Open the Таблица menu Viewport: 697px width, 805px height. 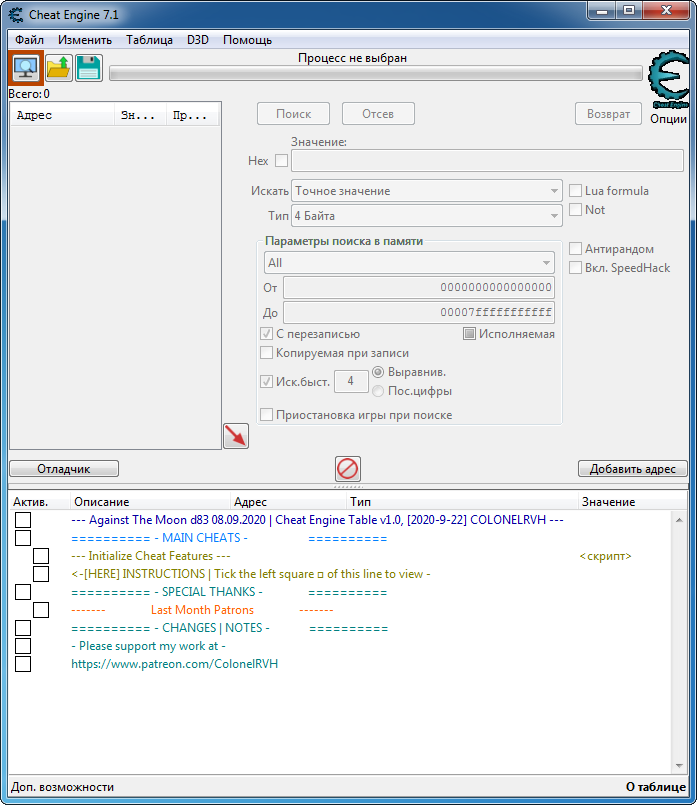[149, 40]
